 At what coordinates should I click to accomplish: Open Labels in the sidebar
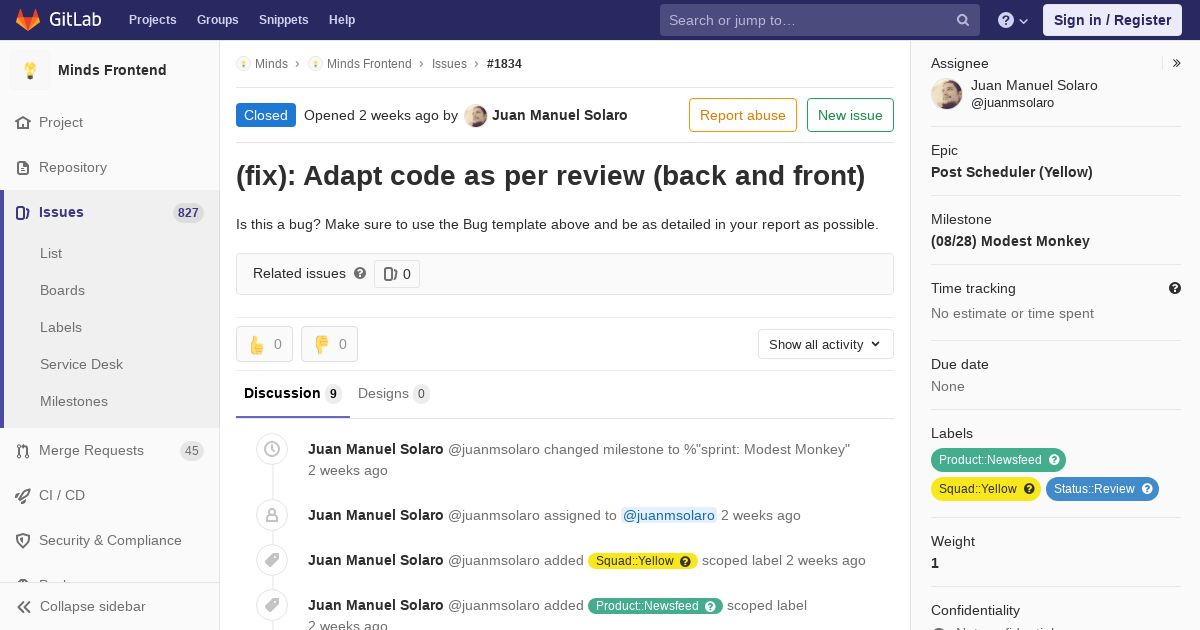[61, 327]
